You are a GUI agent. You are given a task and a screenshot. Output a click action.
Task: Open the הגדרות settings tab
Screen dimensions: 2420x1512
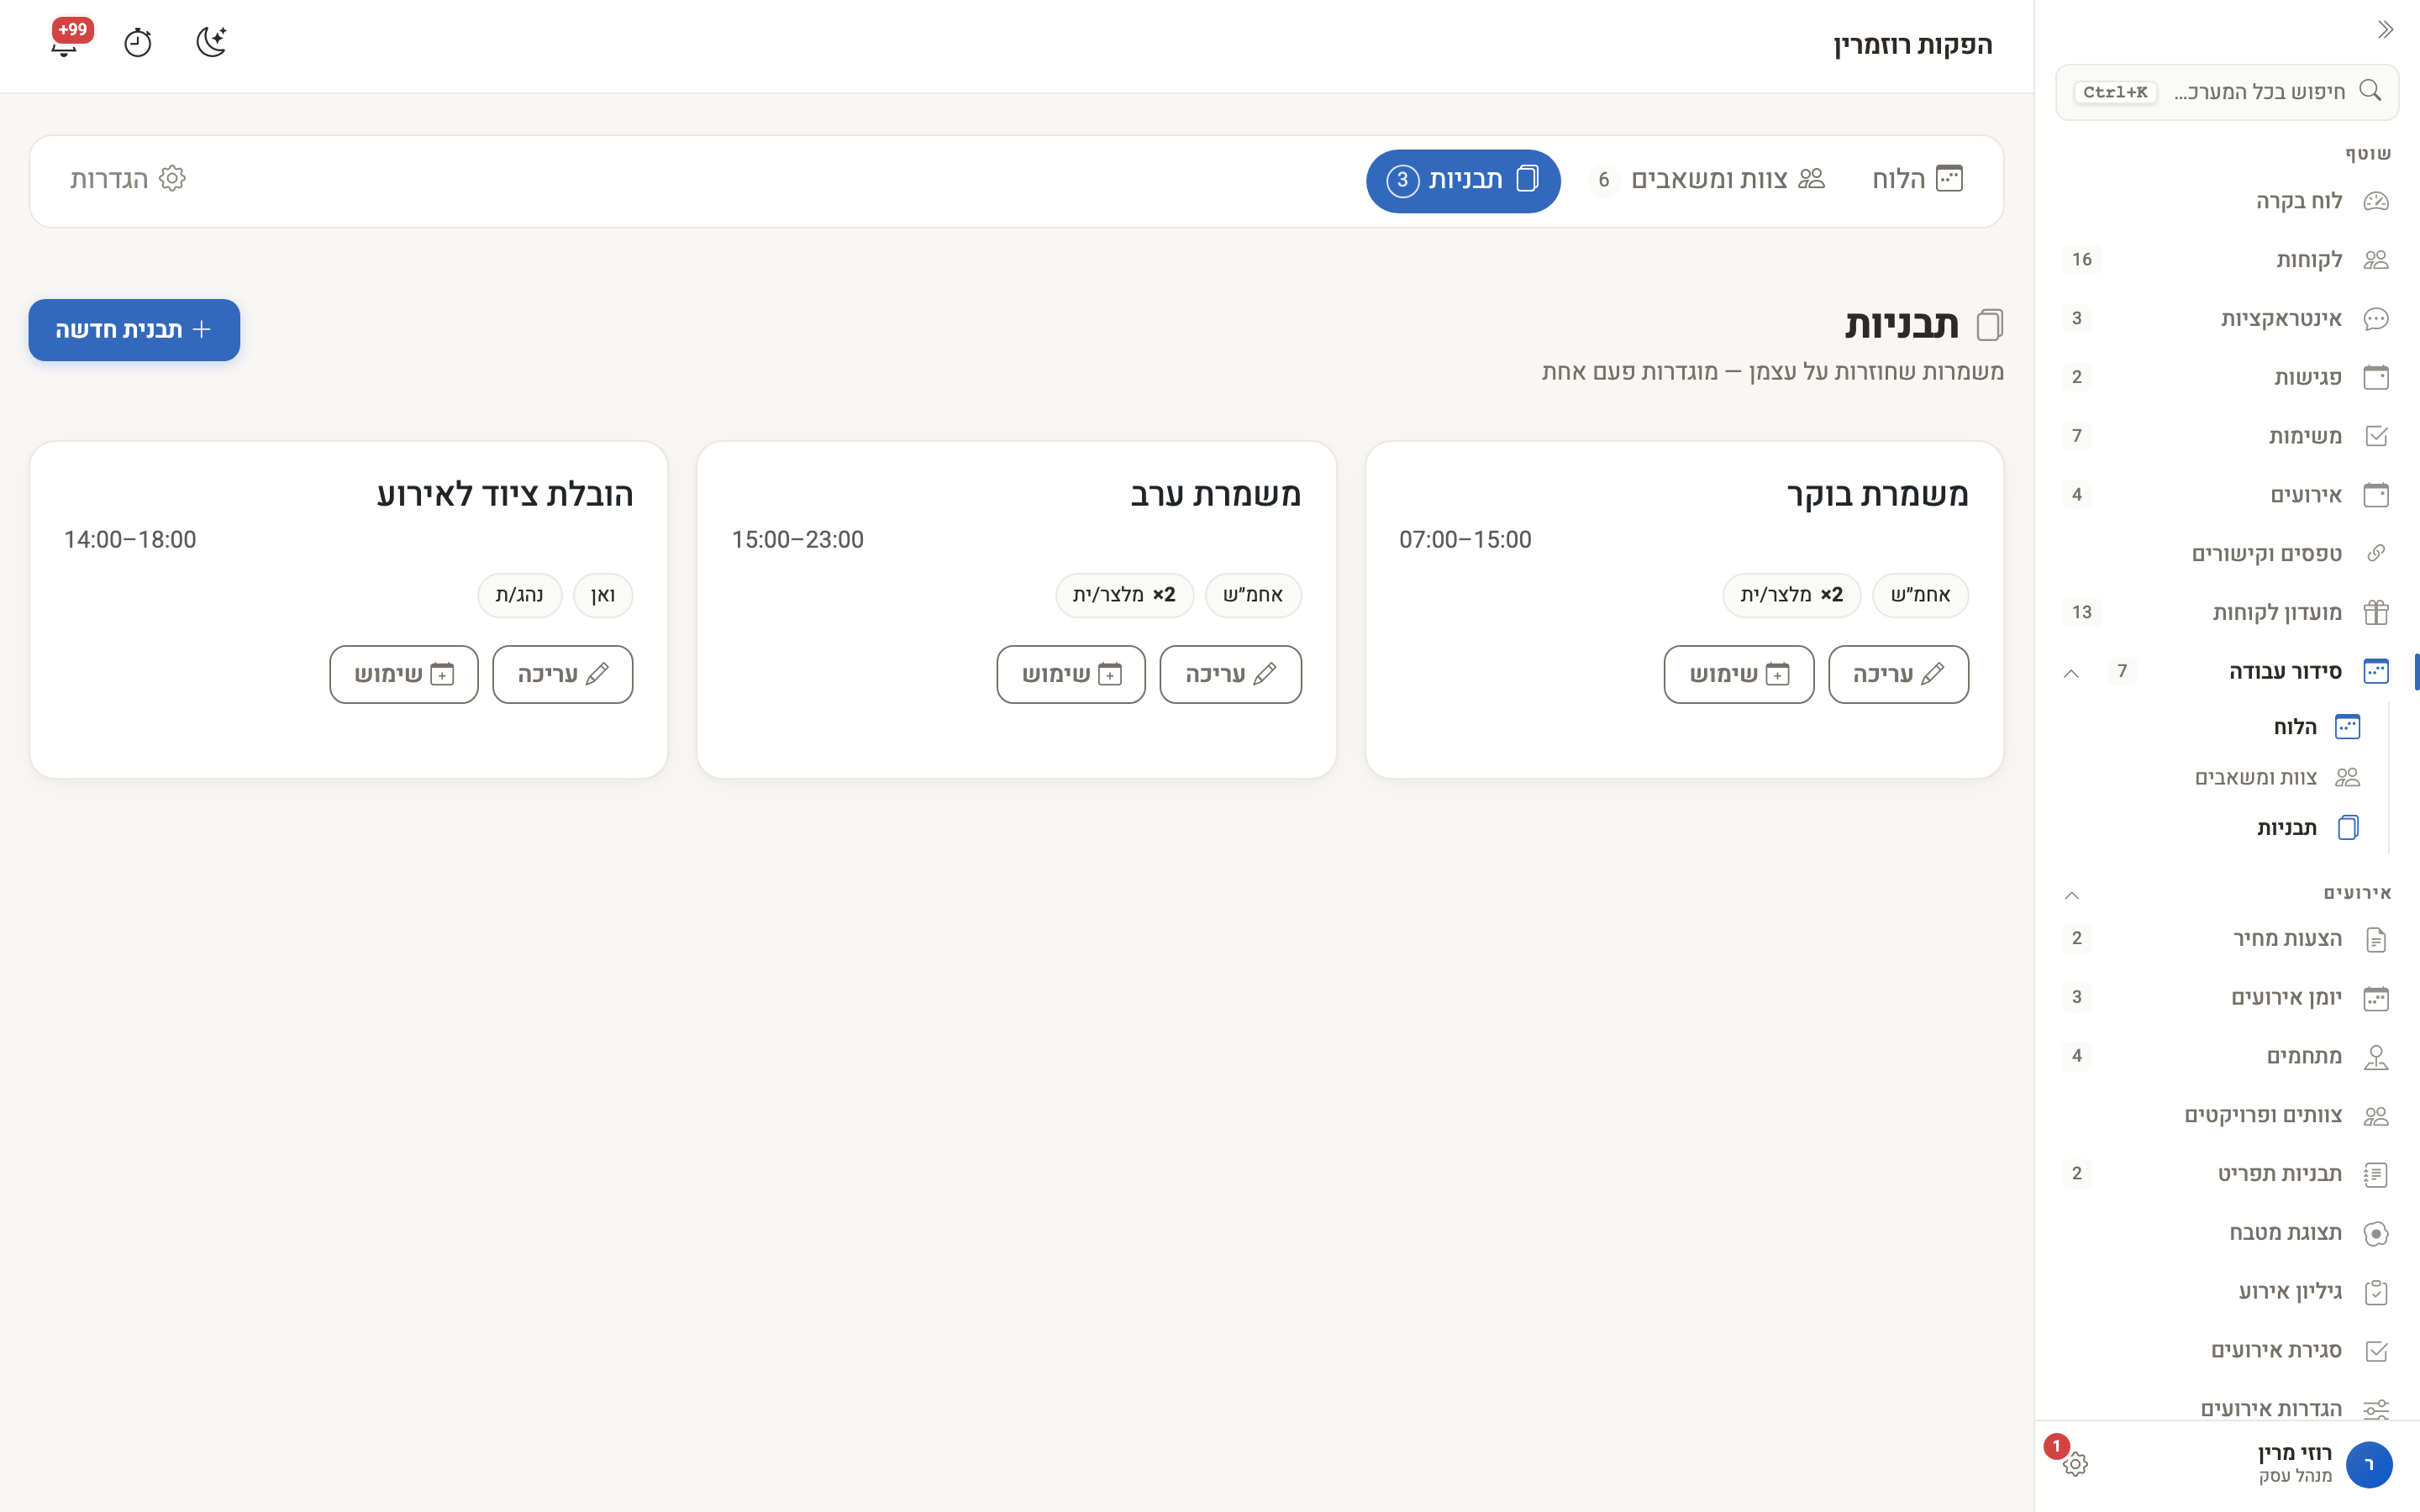pyautogui.click(x=128, y=180)
